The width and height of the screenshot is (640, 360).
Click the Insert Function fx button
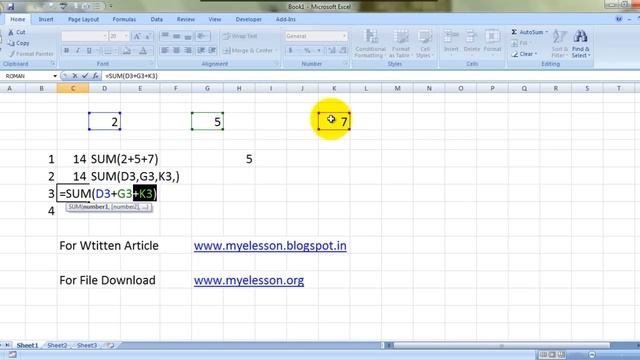tap(95, 76)
